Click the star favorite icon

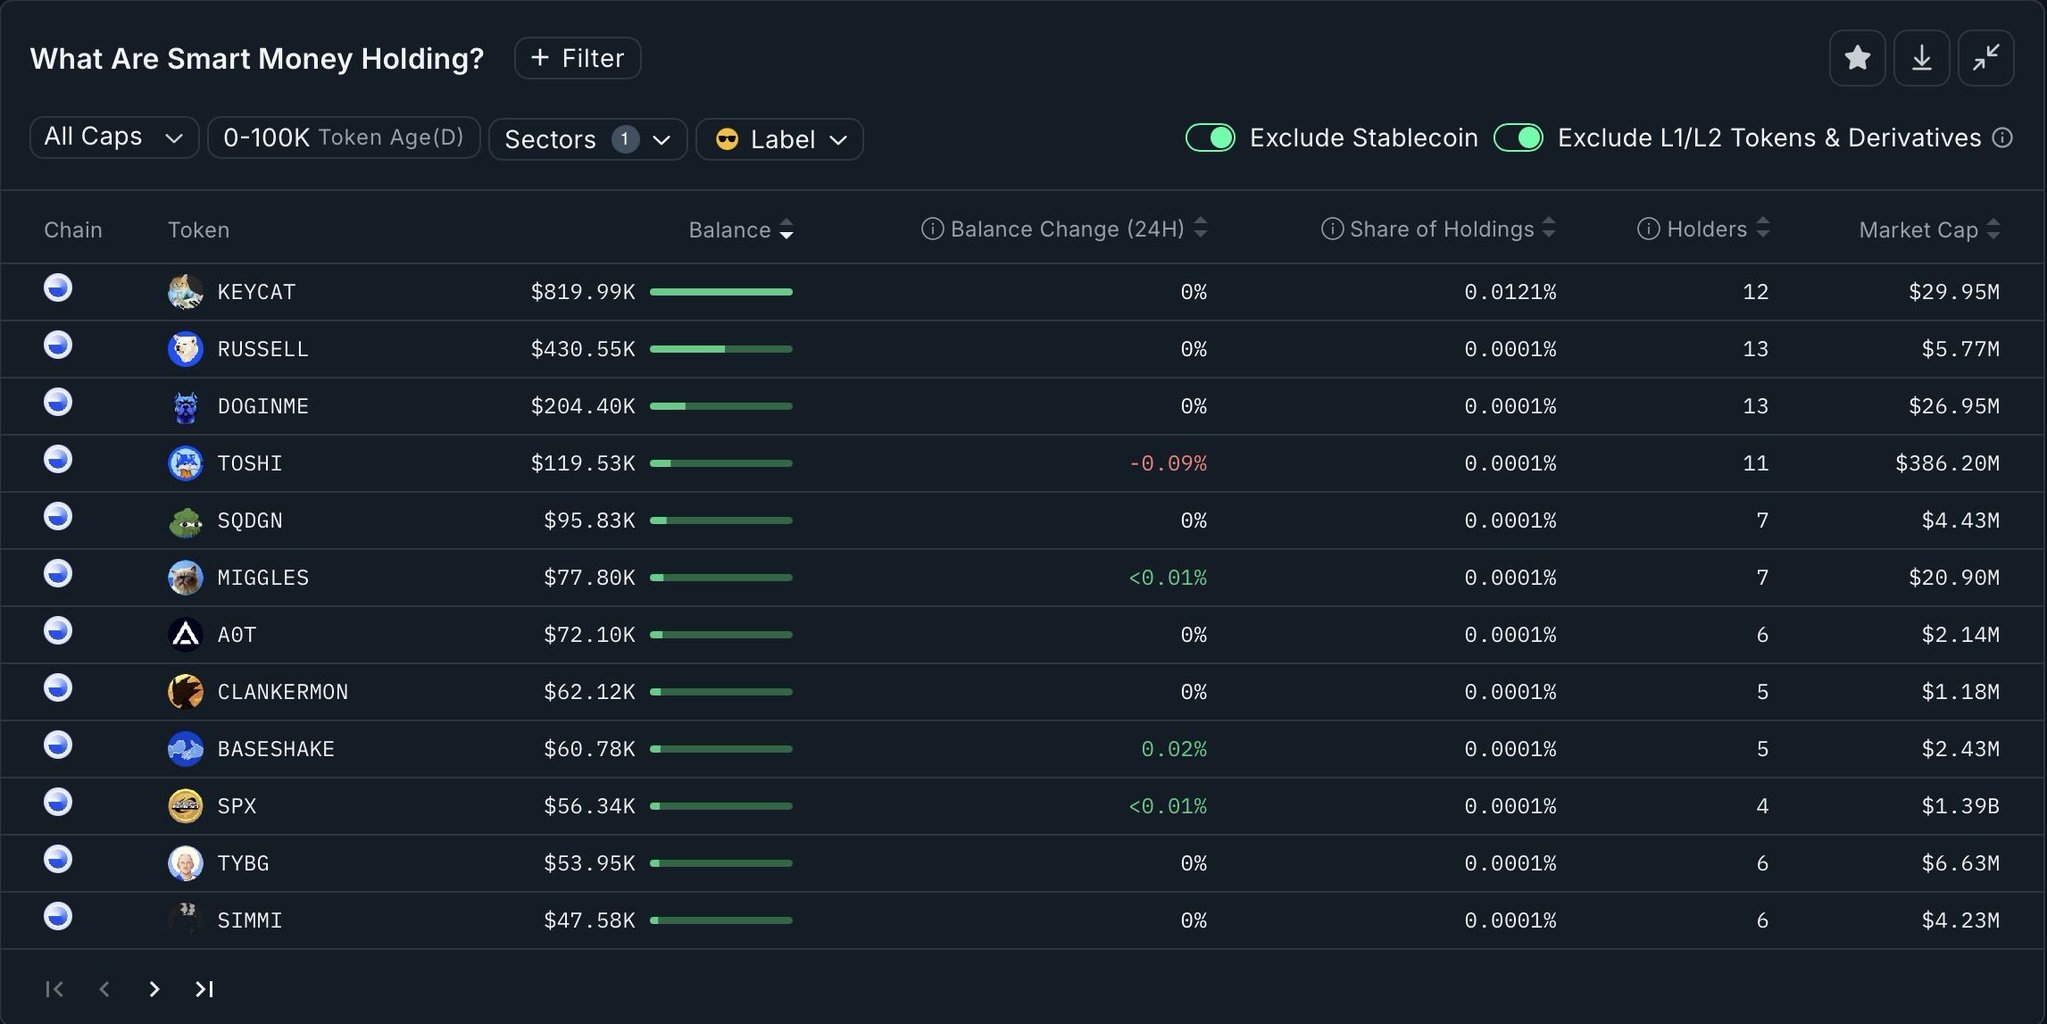coord(1857,58)
